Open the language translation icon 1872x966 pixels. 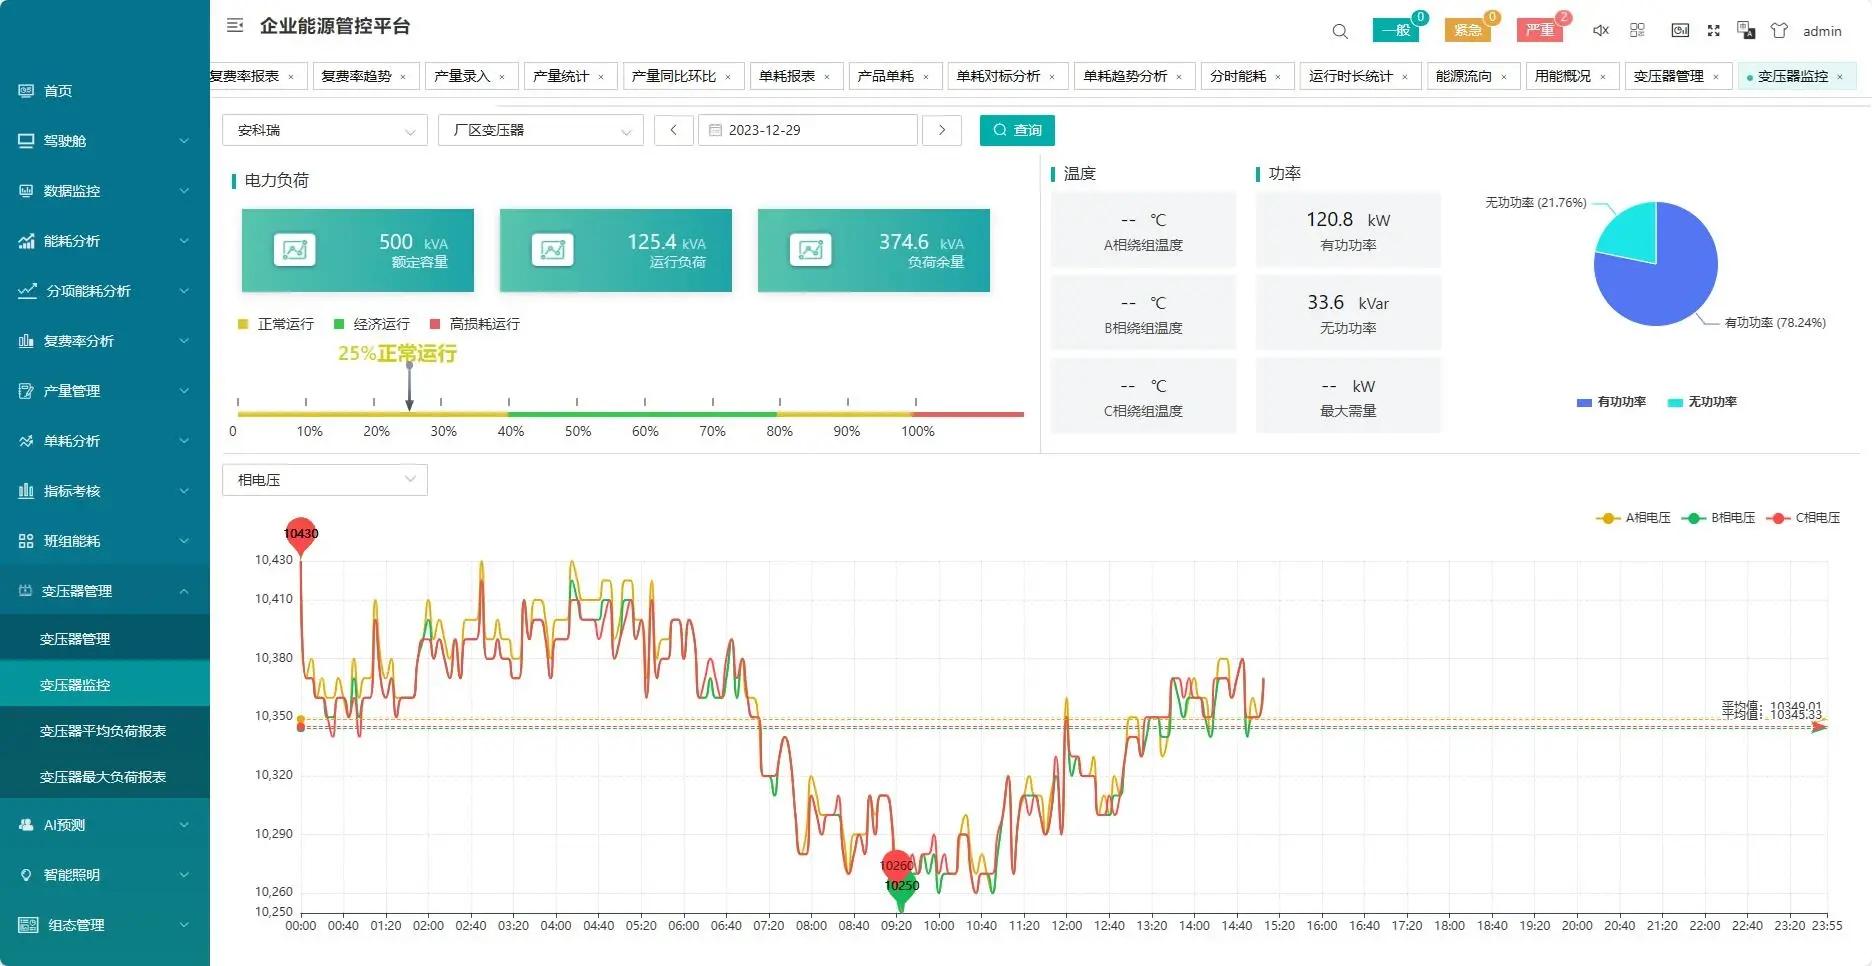[1746, 30]
